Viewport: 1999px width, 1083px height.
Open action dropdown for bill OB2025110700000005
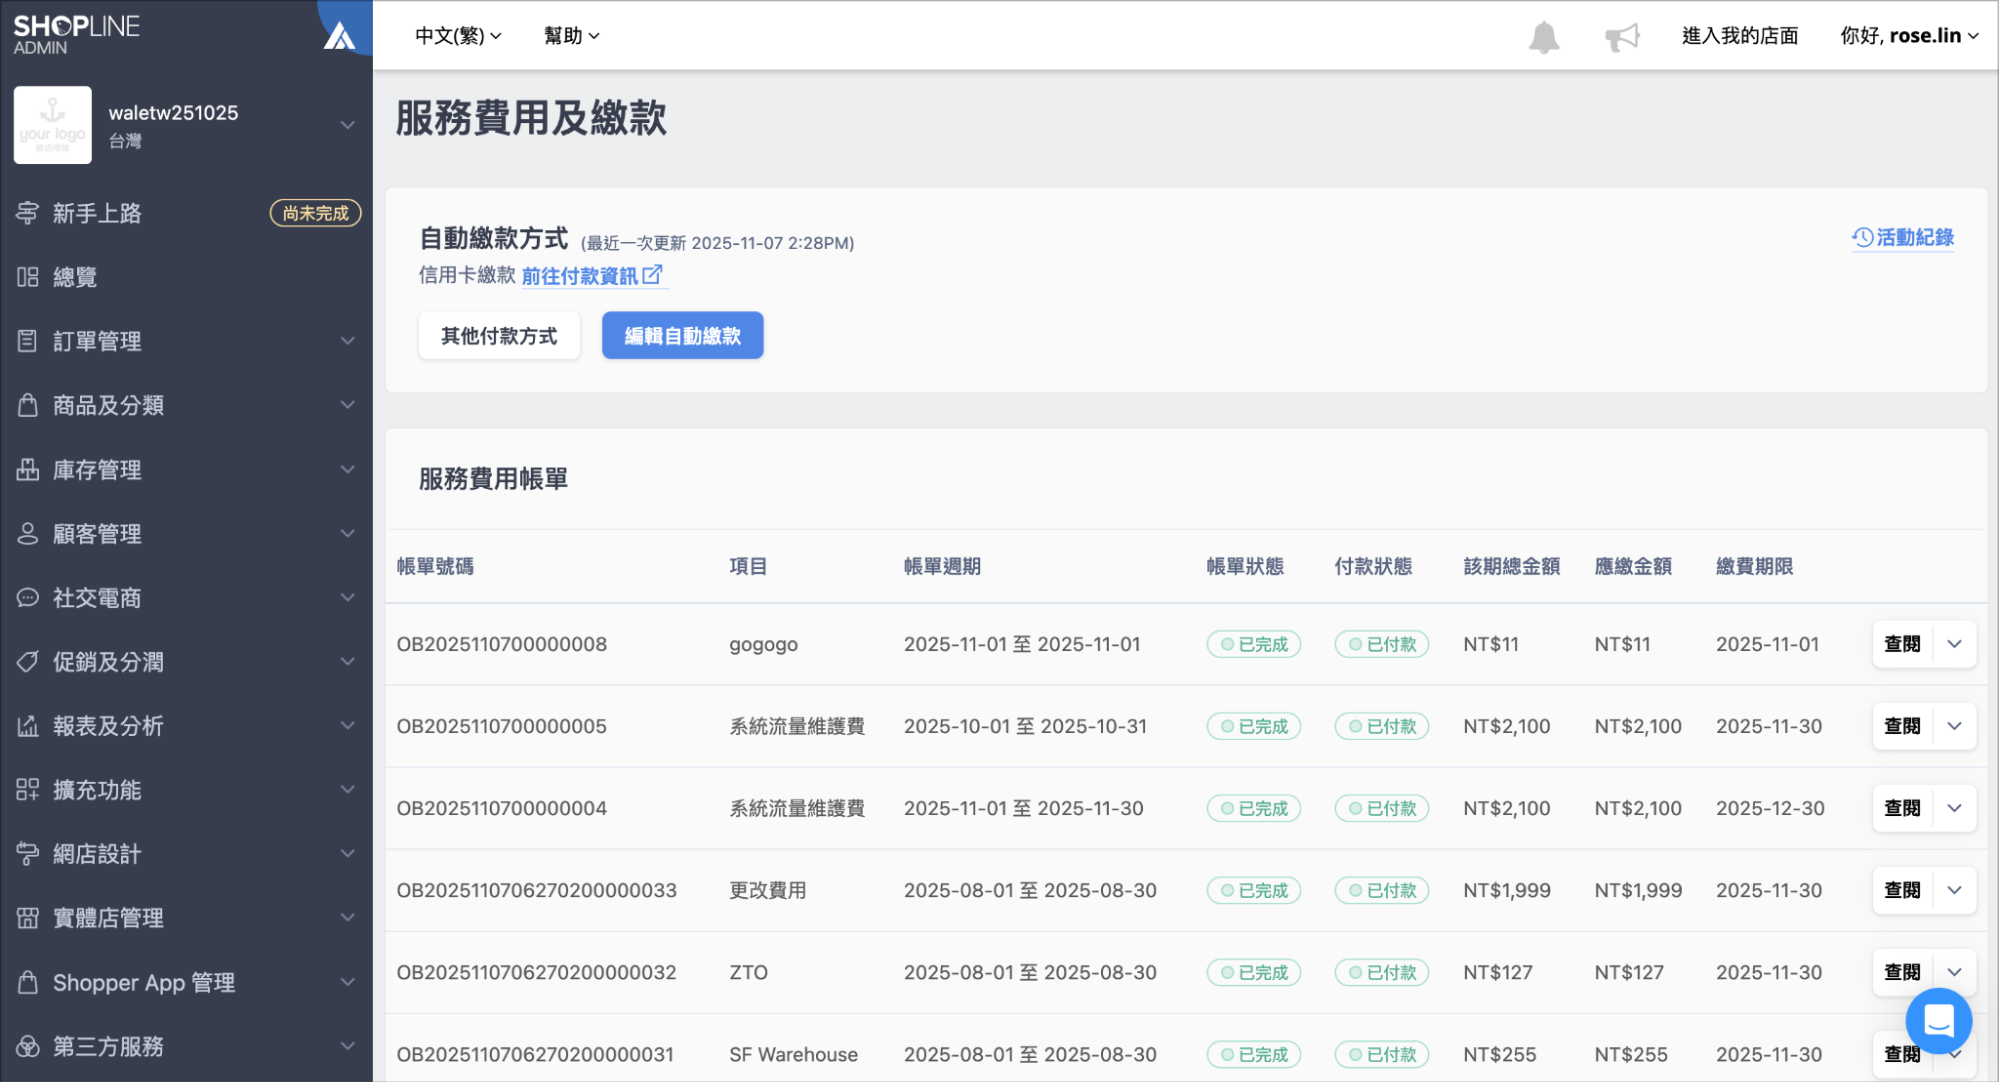point(1955,726)
